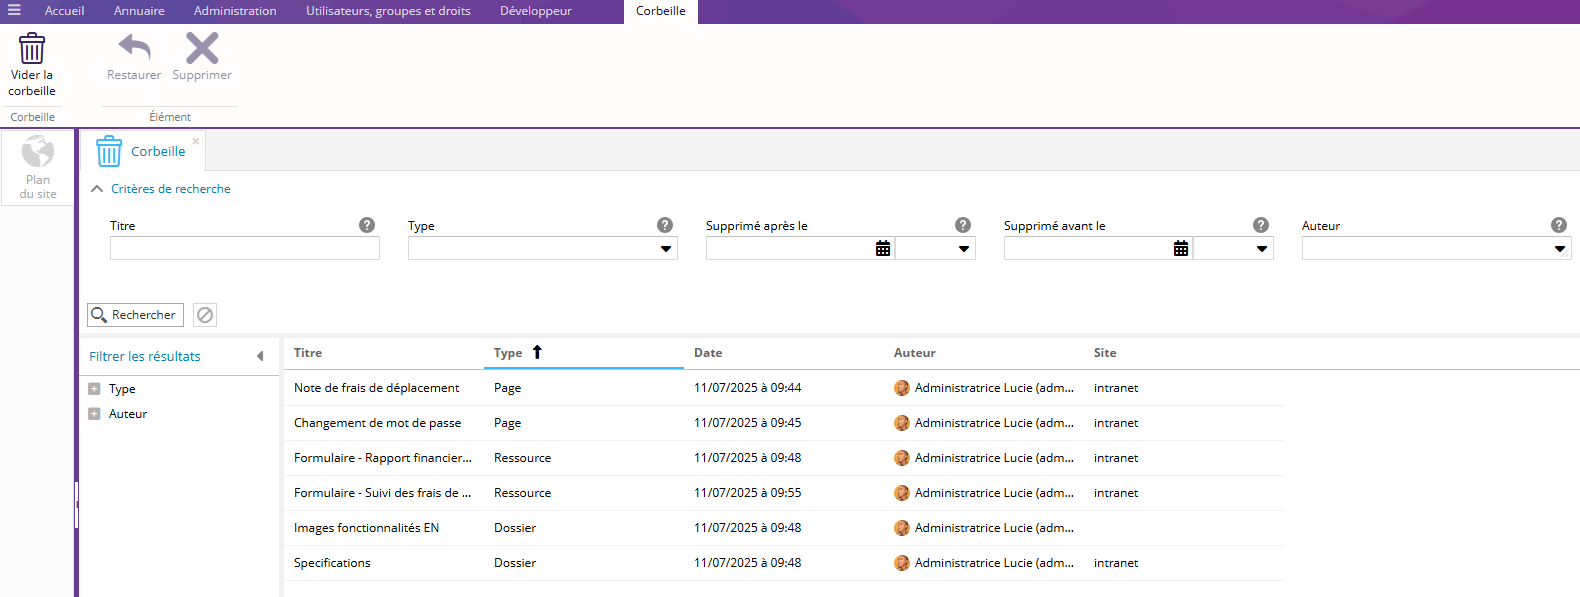Click Ressource type in Rapport financier row
Screen dimensions: 1580x597
click(x=522, y=458)
